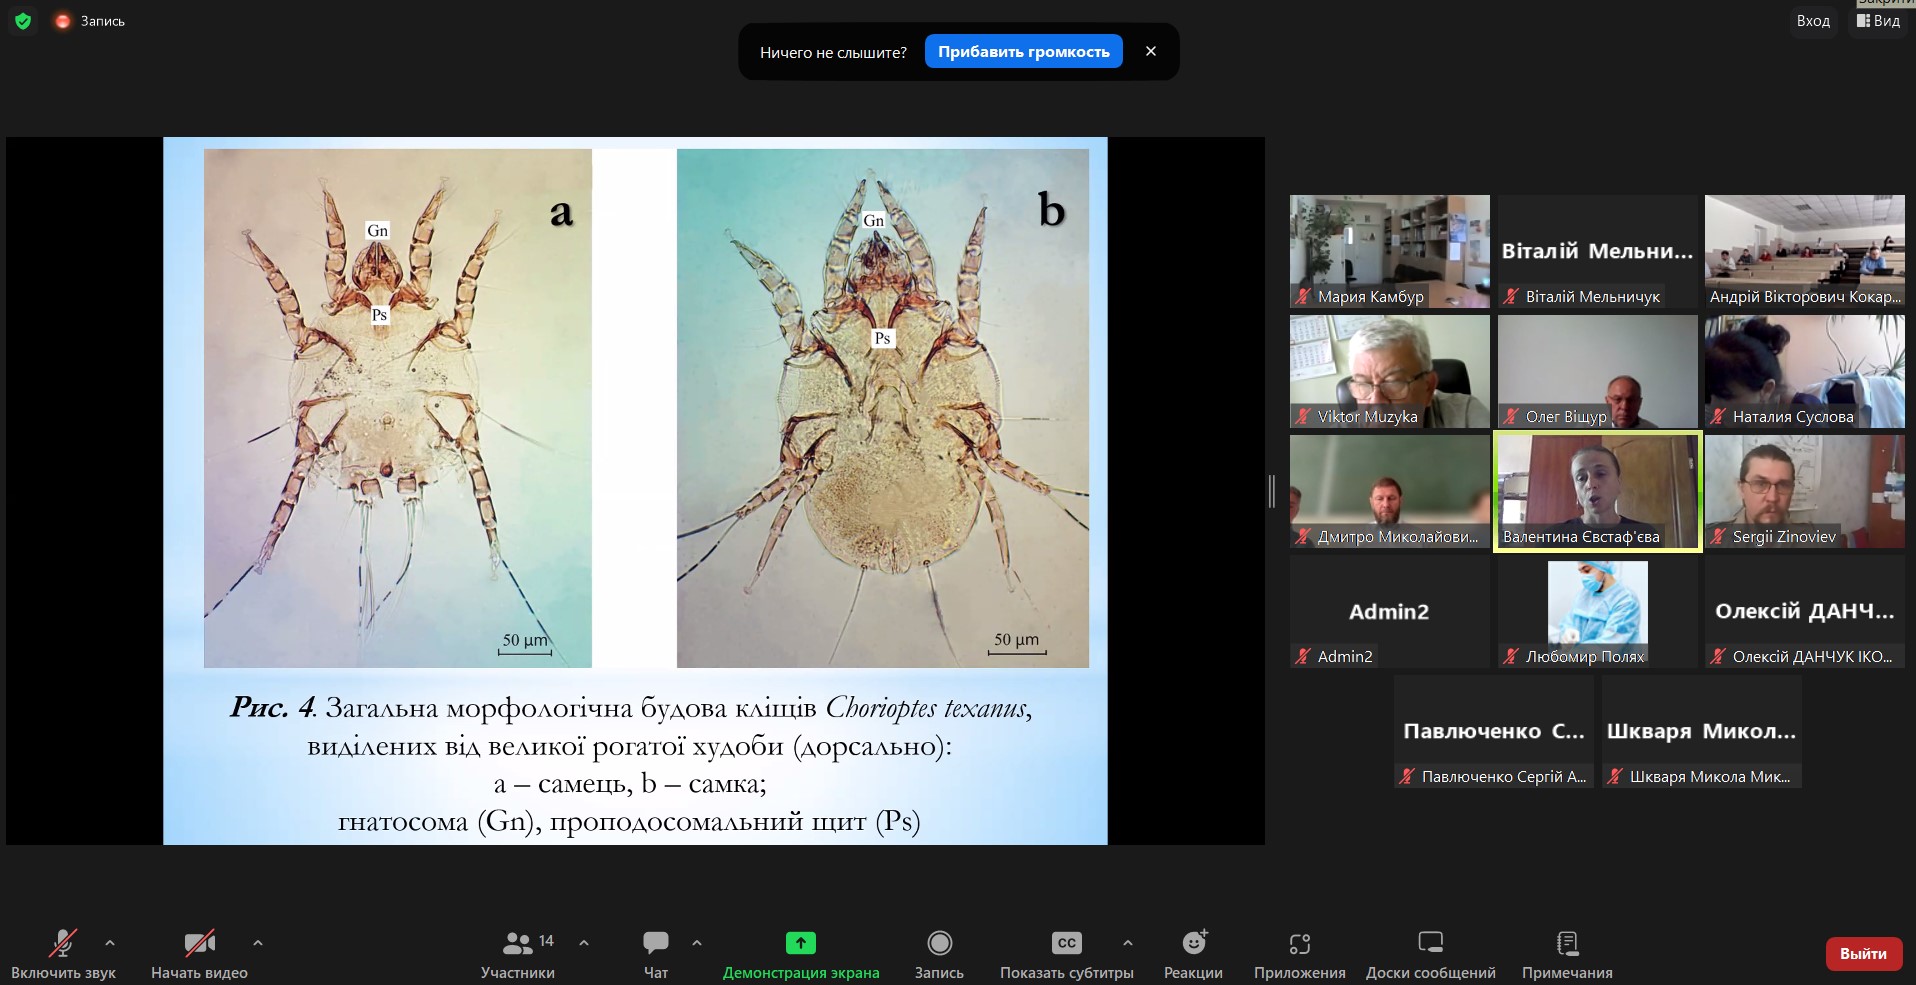
Task: Select Олексій ДАНЧУК participant tile
Action: [x=1805, y=611]
